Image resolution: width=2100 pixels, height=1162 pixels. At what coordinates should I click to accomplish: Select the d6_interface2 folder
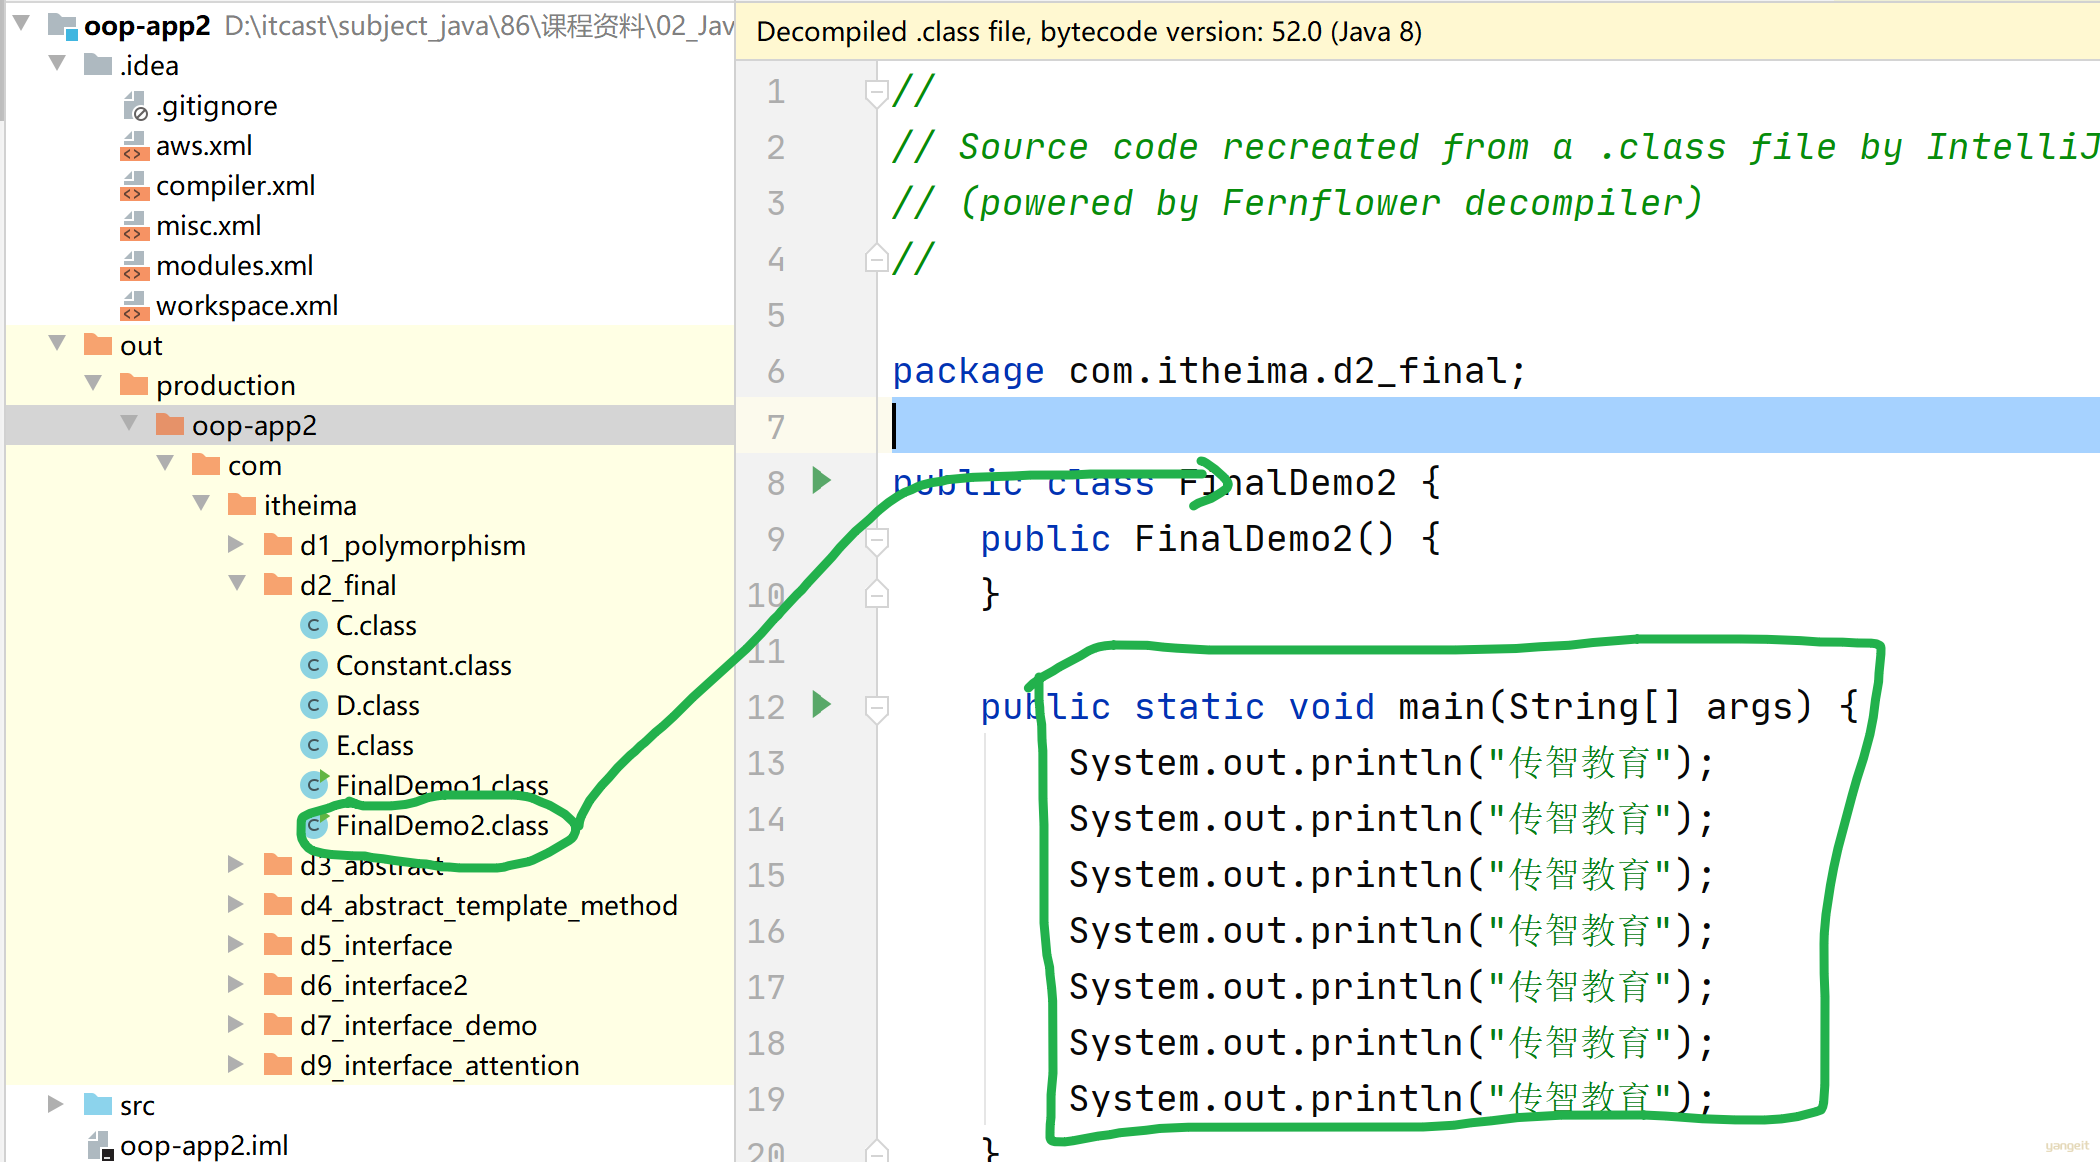[384, 985]
